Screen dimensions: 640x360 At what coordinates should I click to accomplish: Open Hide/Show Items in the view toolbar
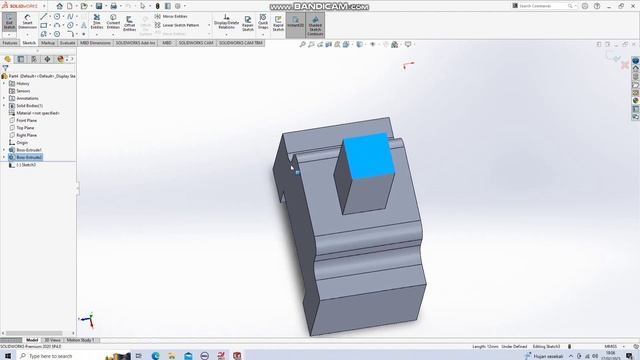373,44
